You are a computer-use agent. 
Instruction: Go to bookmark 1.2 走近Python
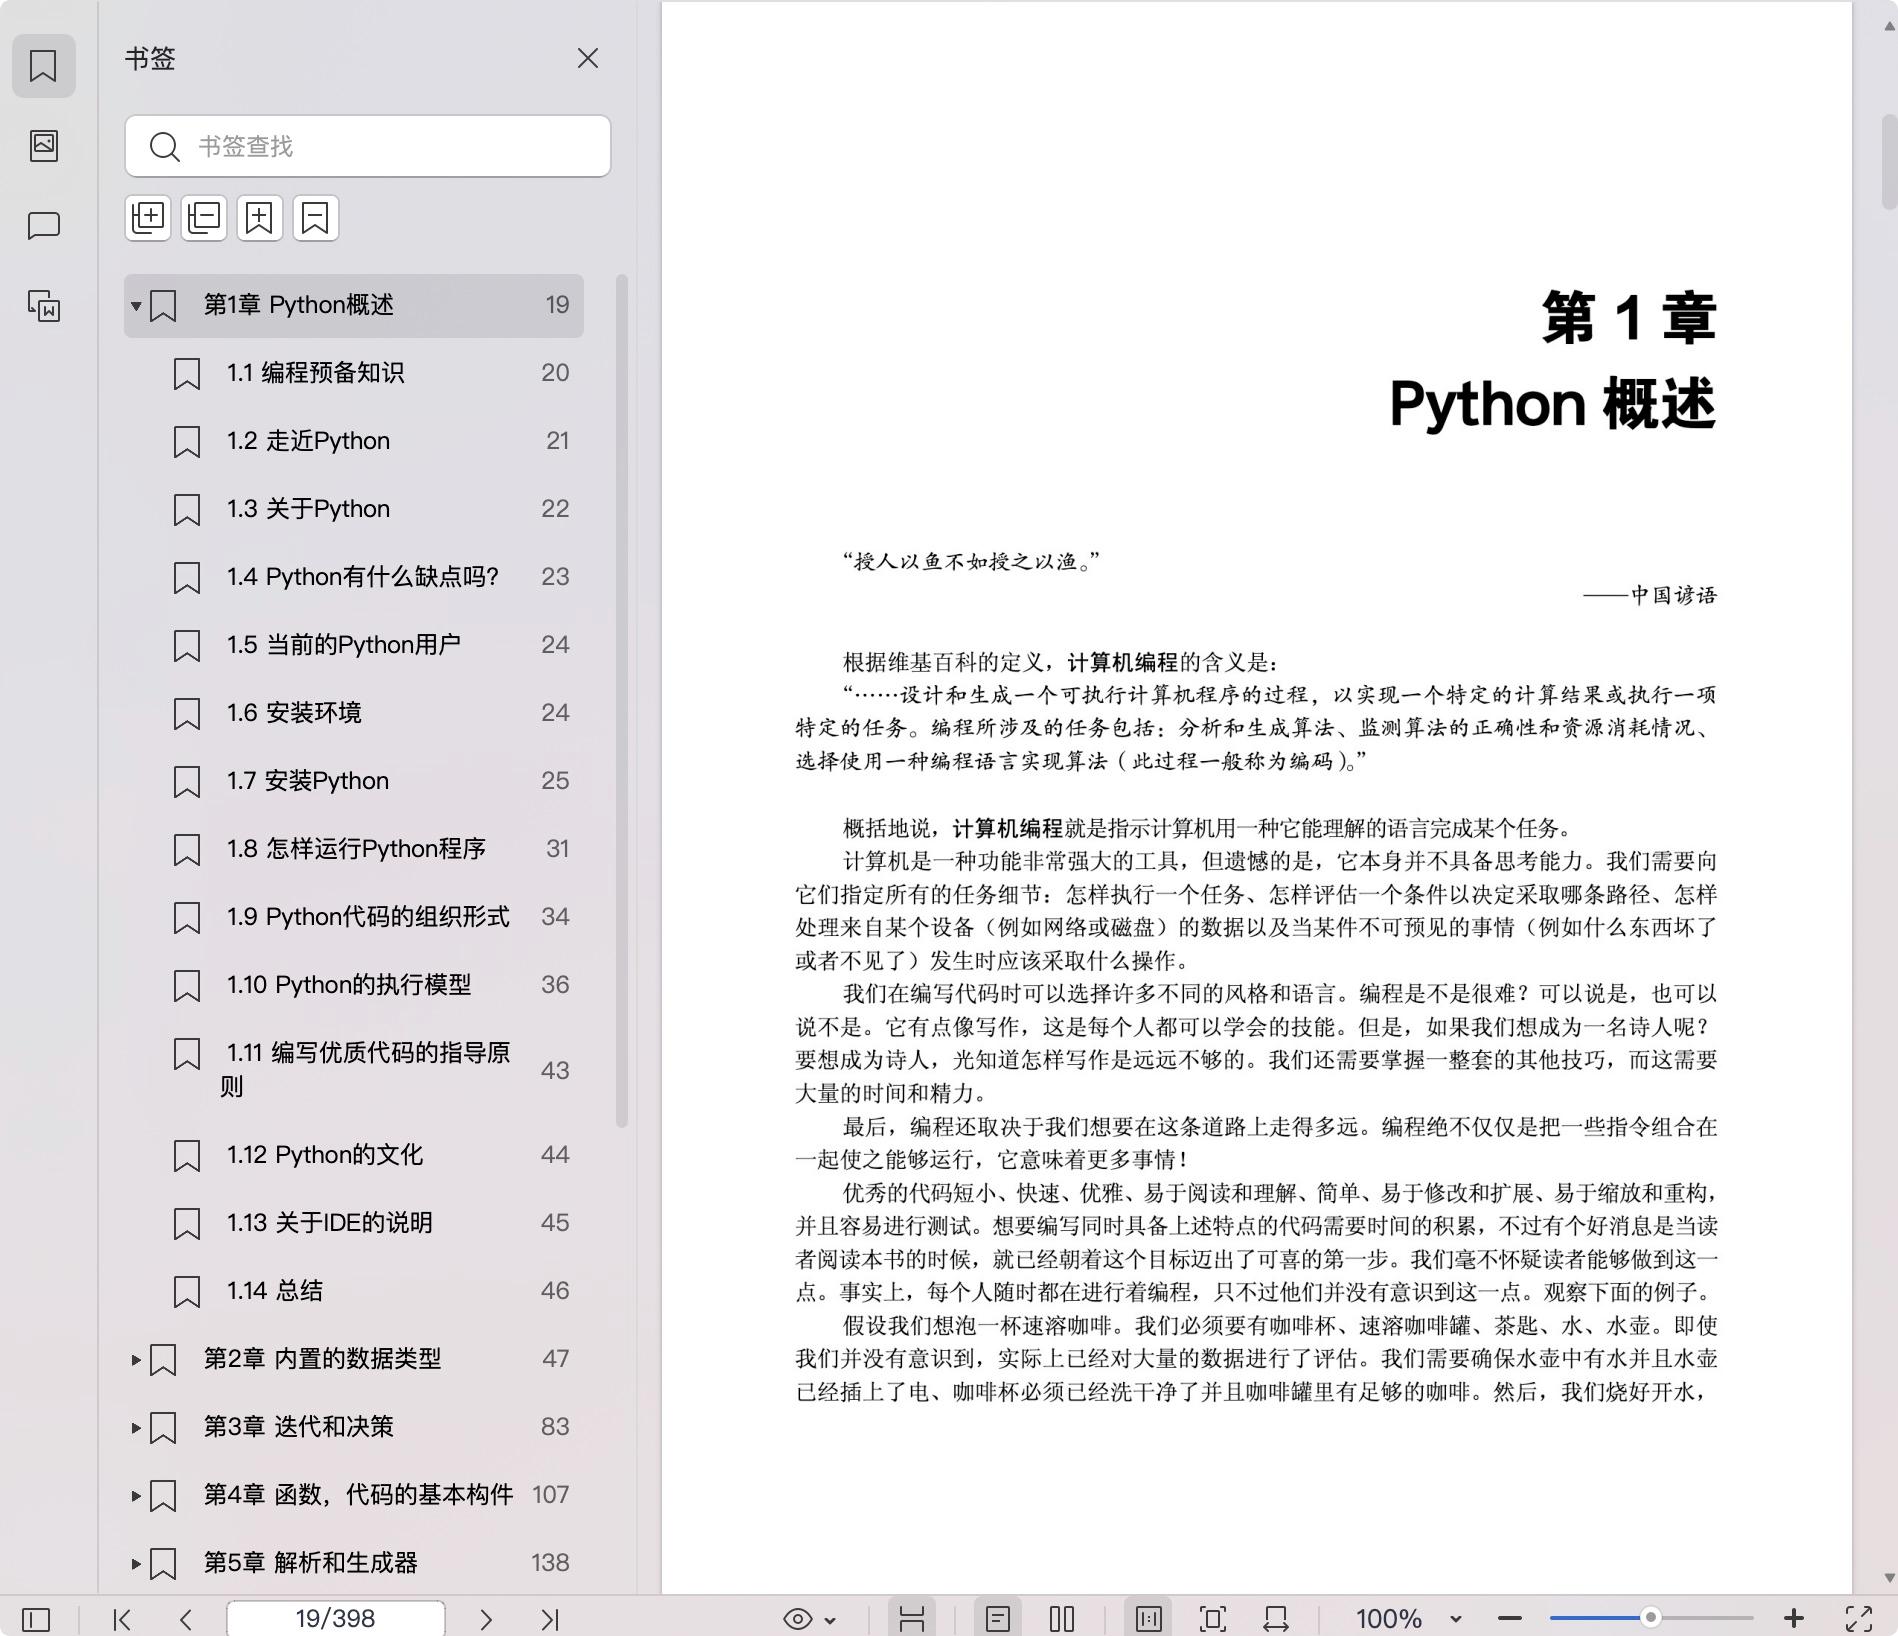tap(354, 441)
